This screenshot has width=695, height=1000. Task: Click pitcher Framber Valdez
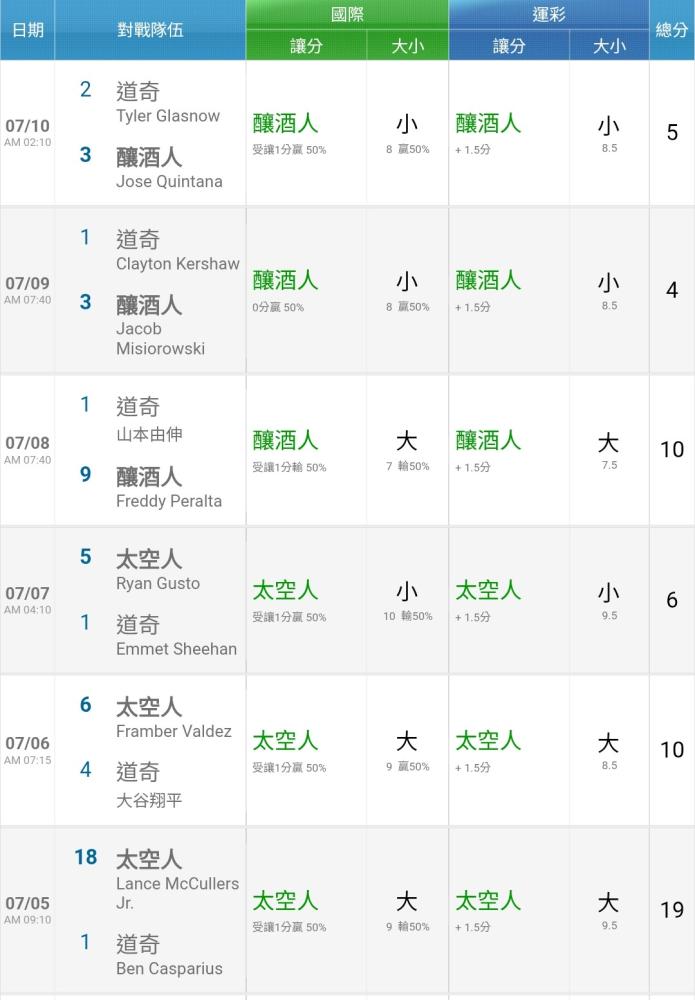pyautogui.click(x=173, y=732)
